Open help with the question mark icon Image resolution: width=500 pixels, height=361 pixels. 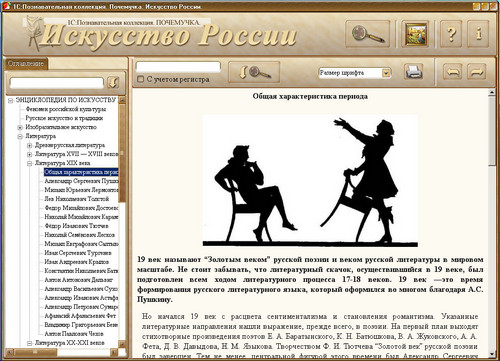pyautogui.click(x=451, y=34)
